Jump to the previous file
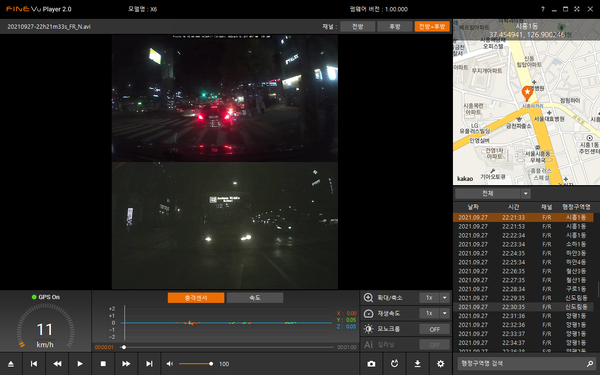This screenshot has width=600, height=375. pos(34,364)
